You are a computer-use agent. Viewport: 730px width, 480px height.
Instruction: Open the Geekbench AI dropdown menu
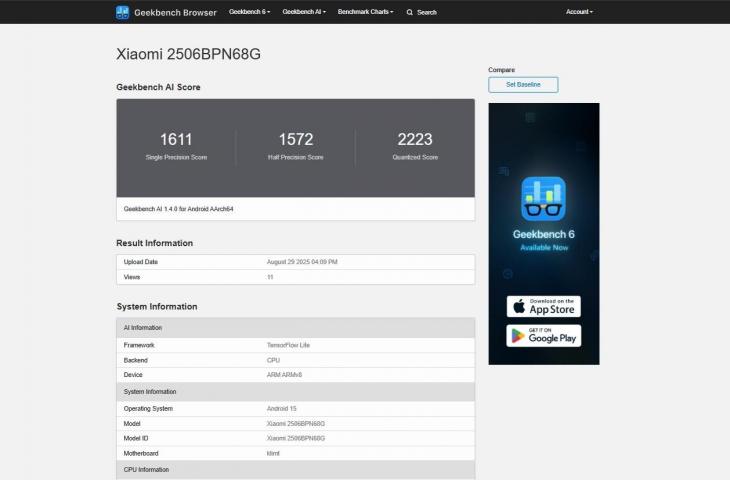pyautogui.click(x=304, y=12)
